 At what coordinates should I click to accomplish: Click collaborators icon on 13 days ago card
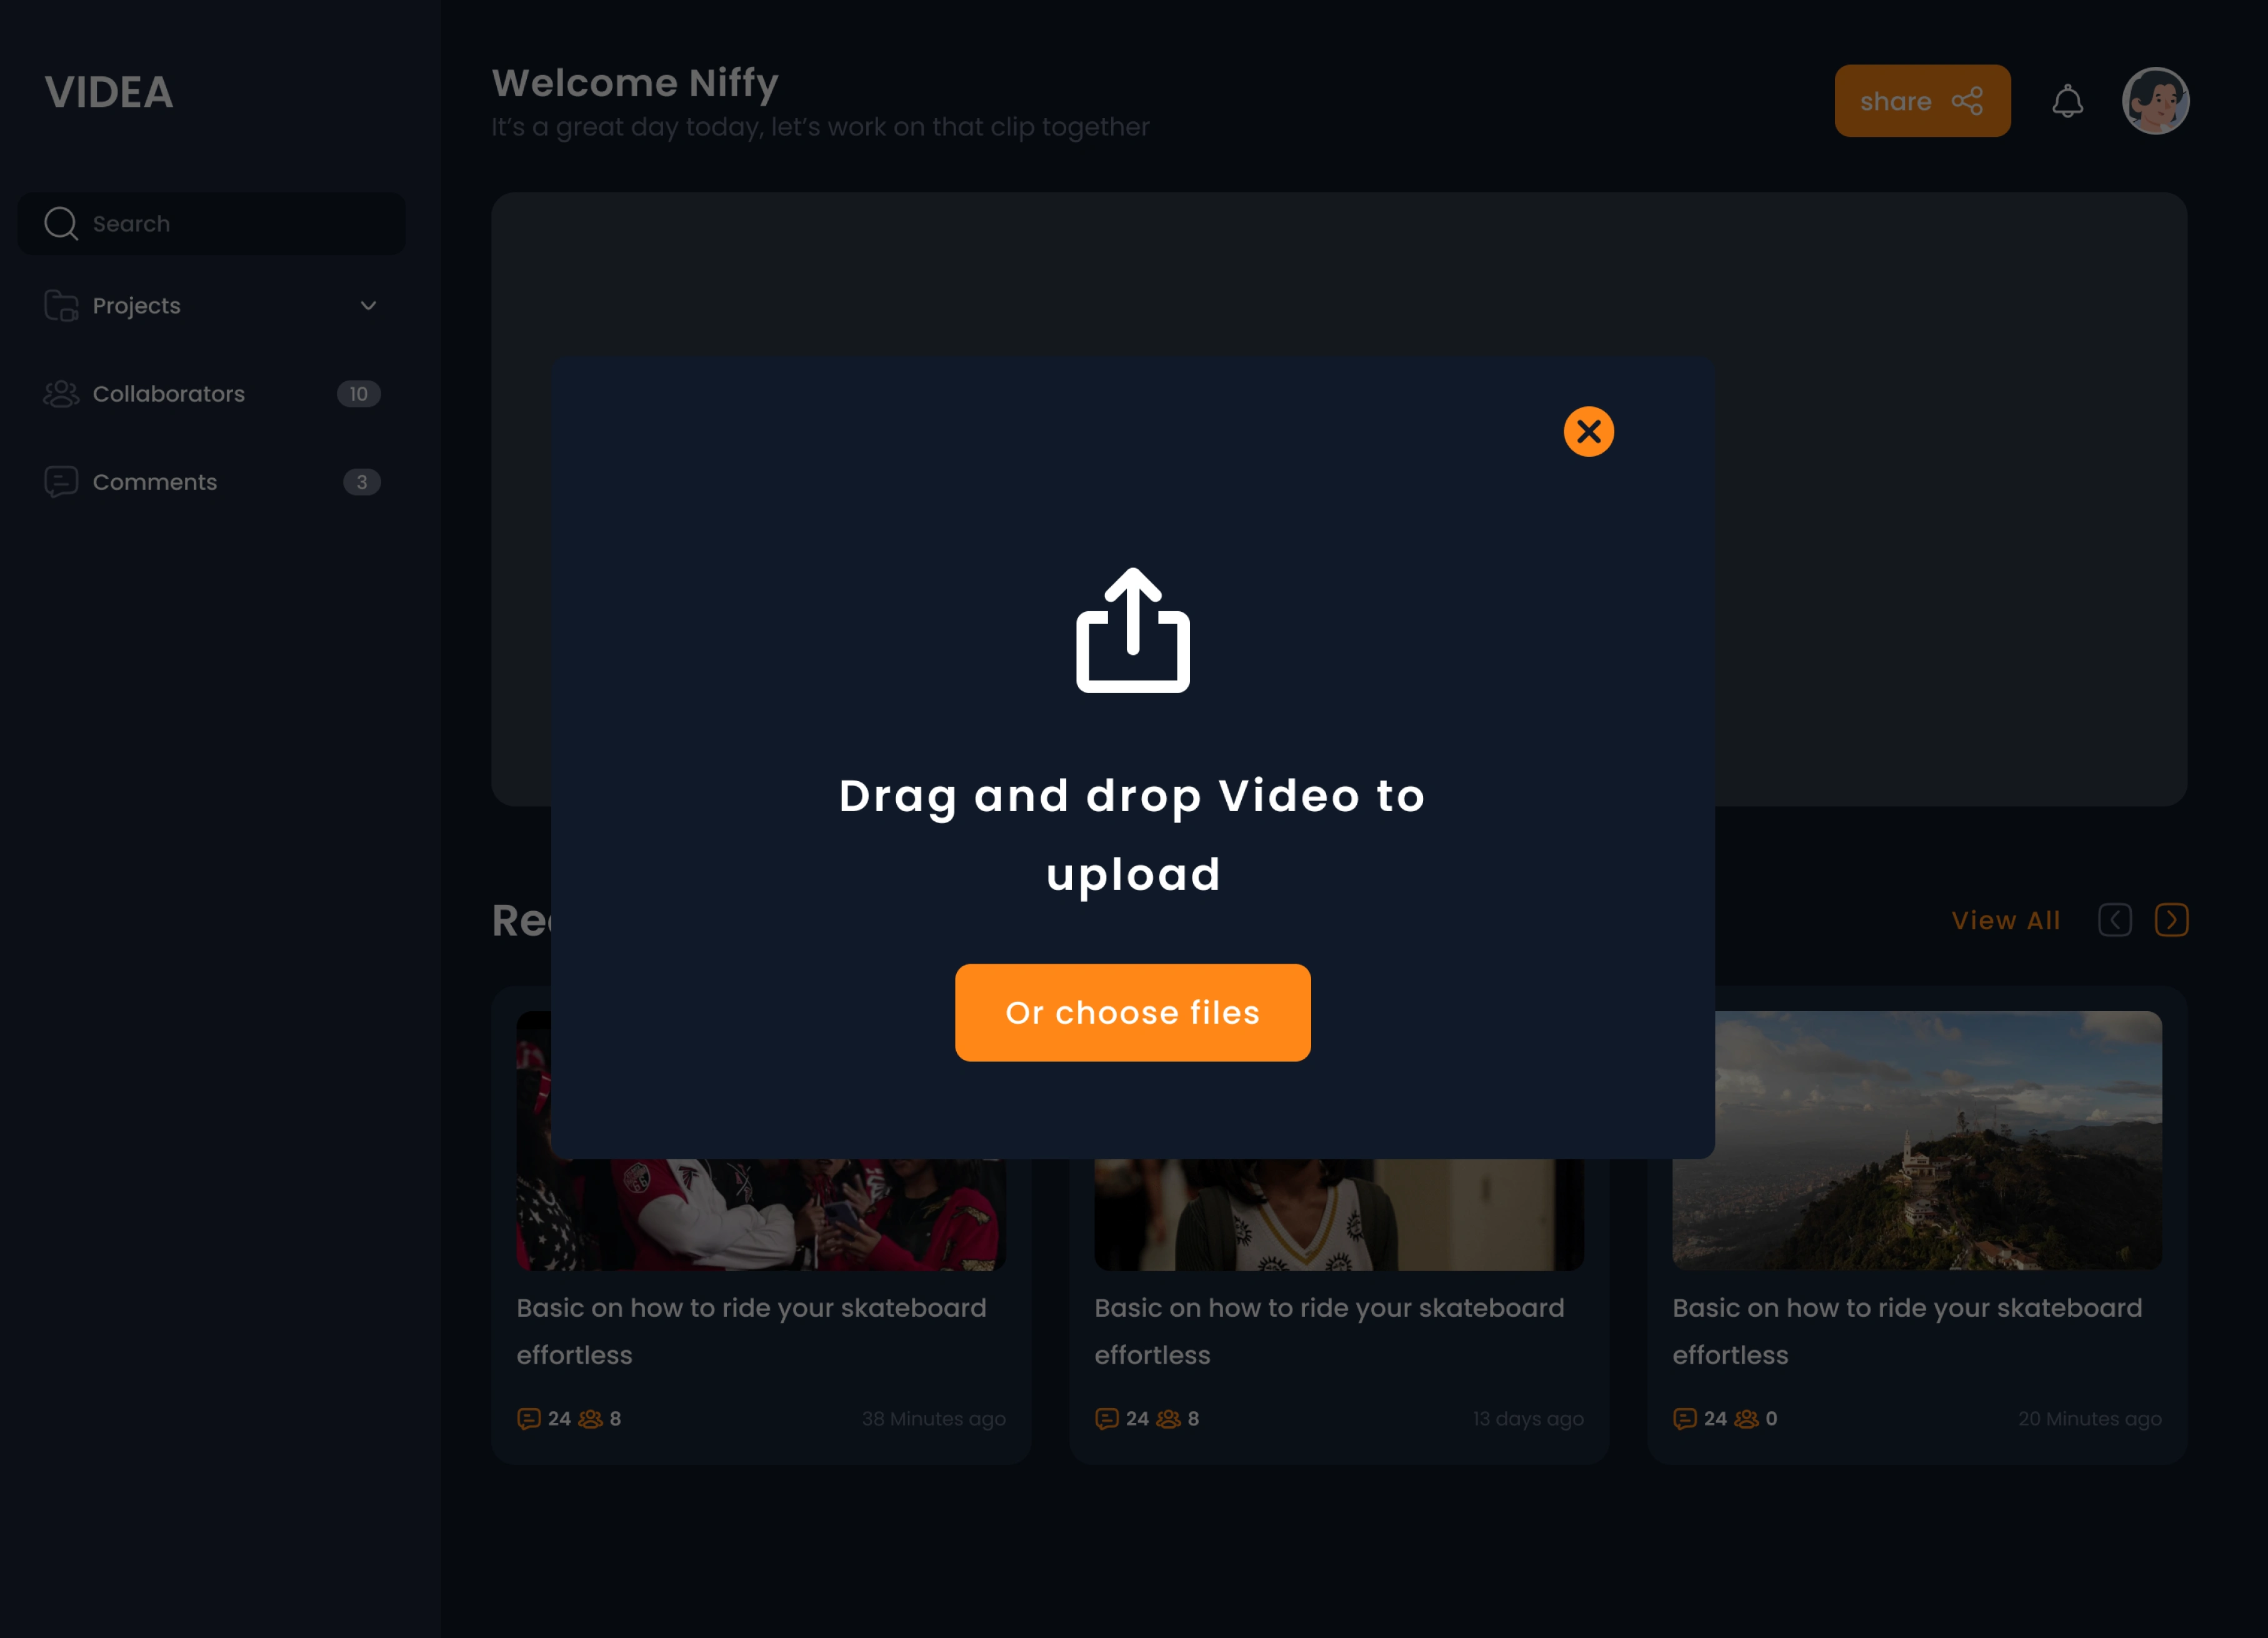point(1168,1418)
